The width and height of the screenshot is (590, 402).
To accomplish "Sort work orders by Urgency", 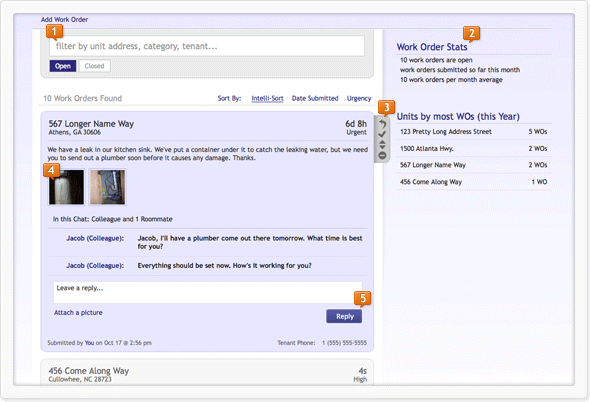I will pyautogui.click(x=359, y=98).
